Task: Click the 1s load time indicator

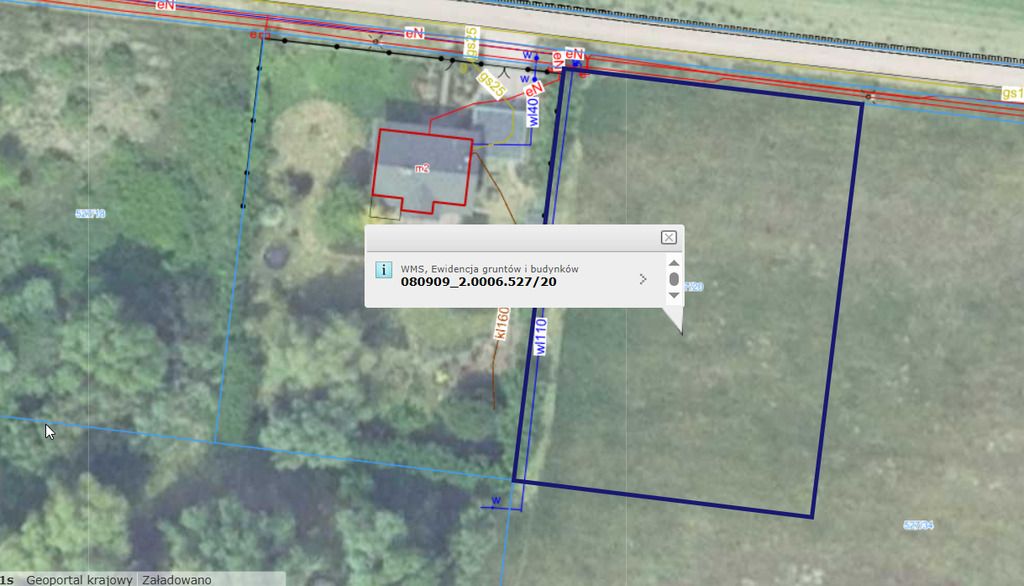Action: [x=7, y=579]
